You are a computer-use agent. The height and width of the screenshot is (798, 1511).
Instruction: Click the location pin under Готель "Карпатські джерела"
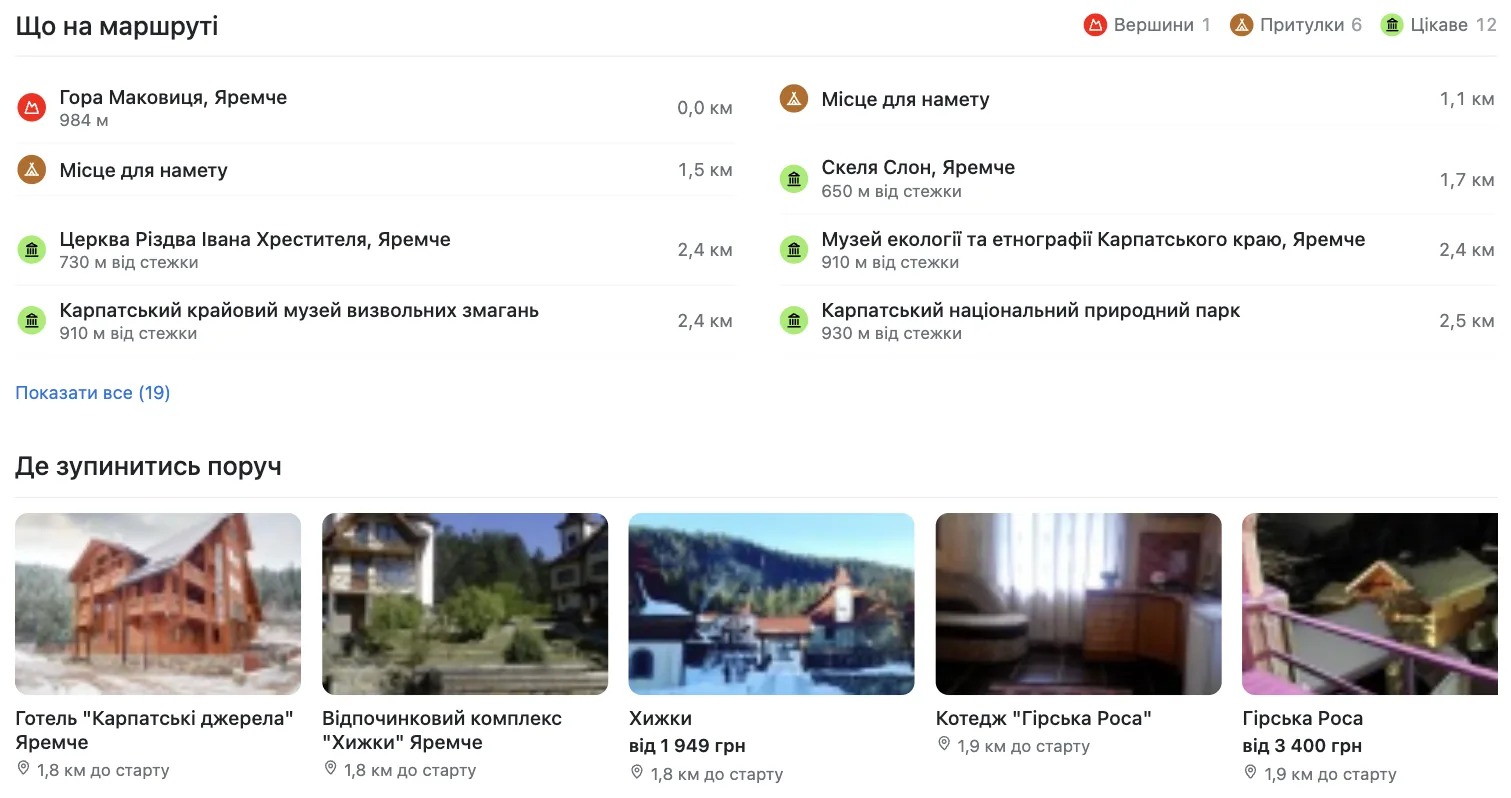(24, 769)
